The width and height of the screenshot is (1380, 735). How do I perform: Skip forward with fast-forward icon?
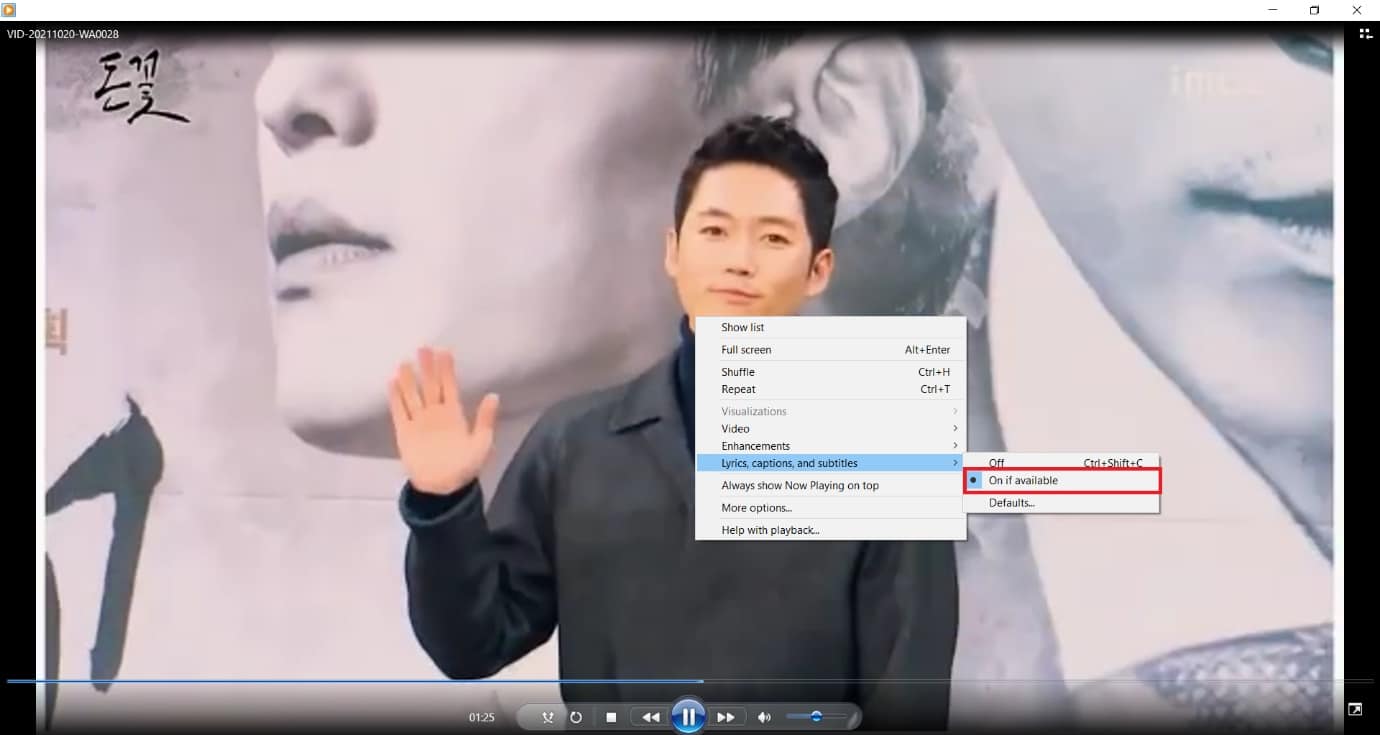click(726, 716)
